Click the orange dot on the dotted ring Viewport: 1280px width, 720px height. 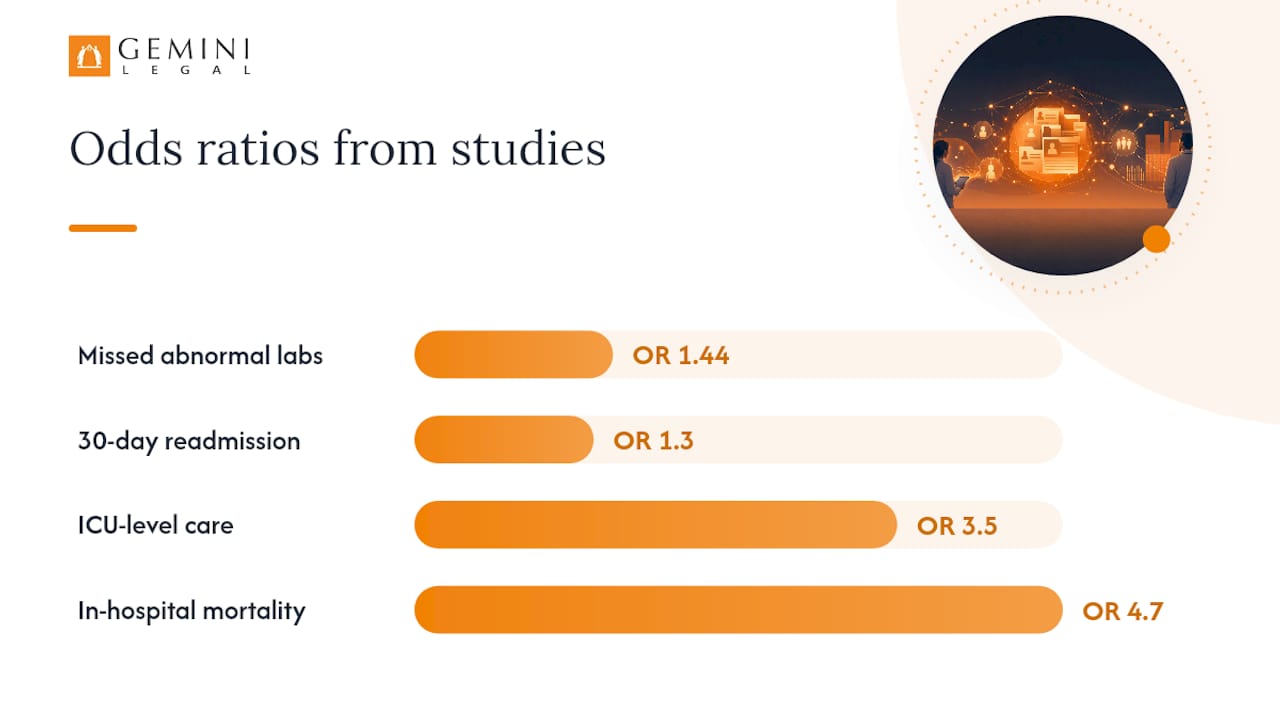(1156, 239)
